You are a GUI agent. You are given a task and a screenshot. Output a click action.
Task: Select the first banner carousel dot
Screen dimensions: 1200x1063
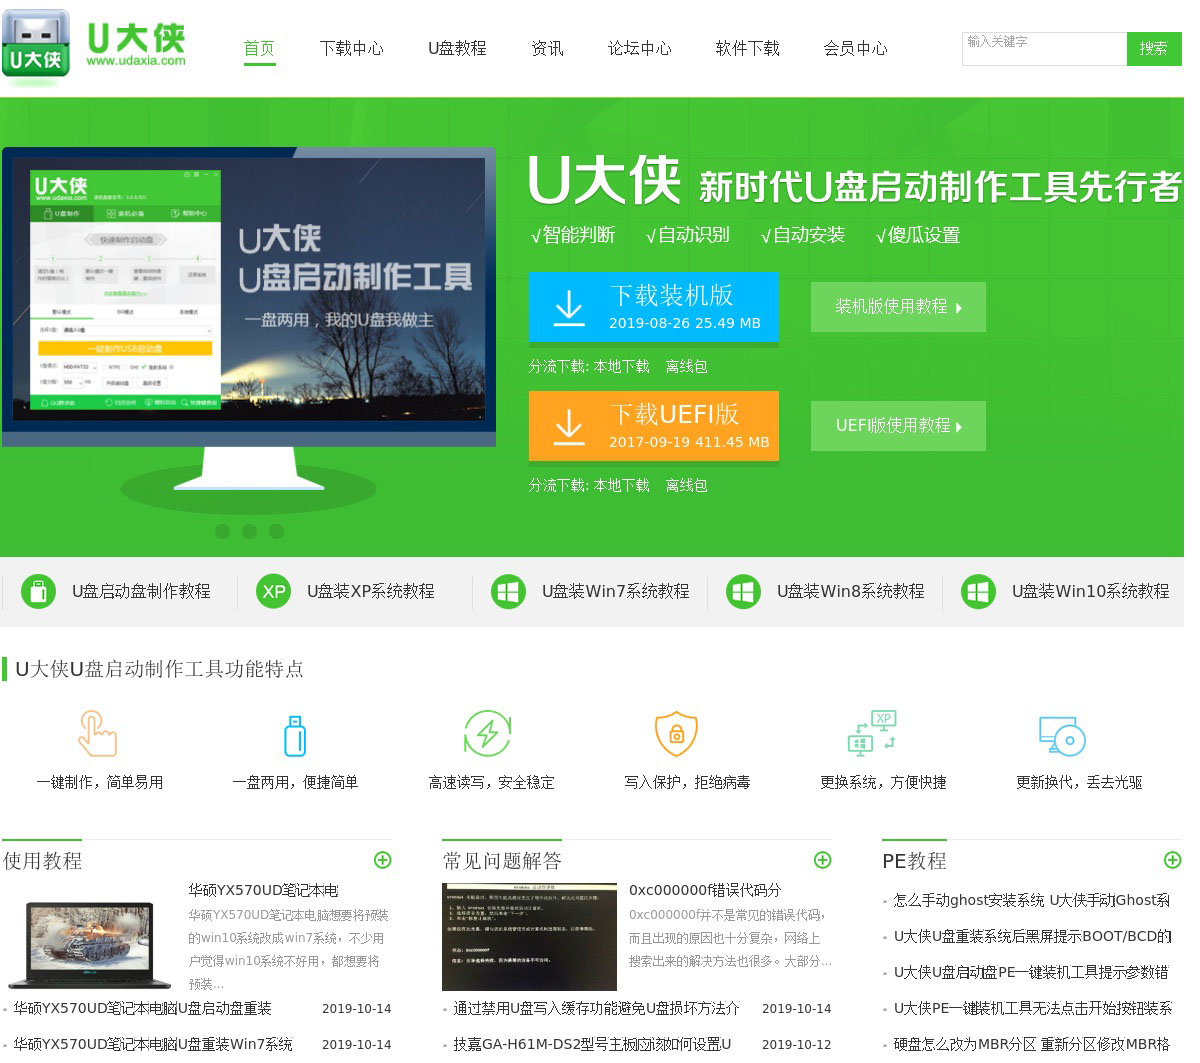pos(222,531)
